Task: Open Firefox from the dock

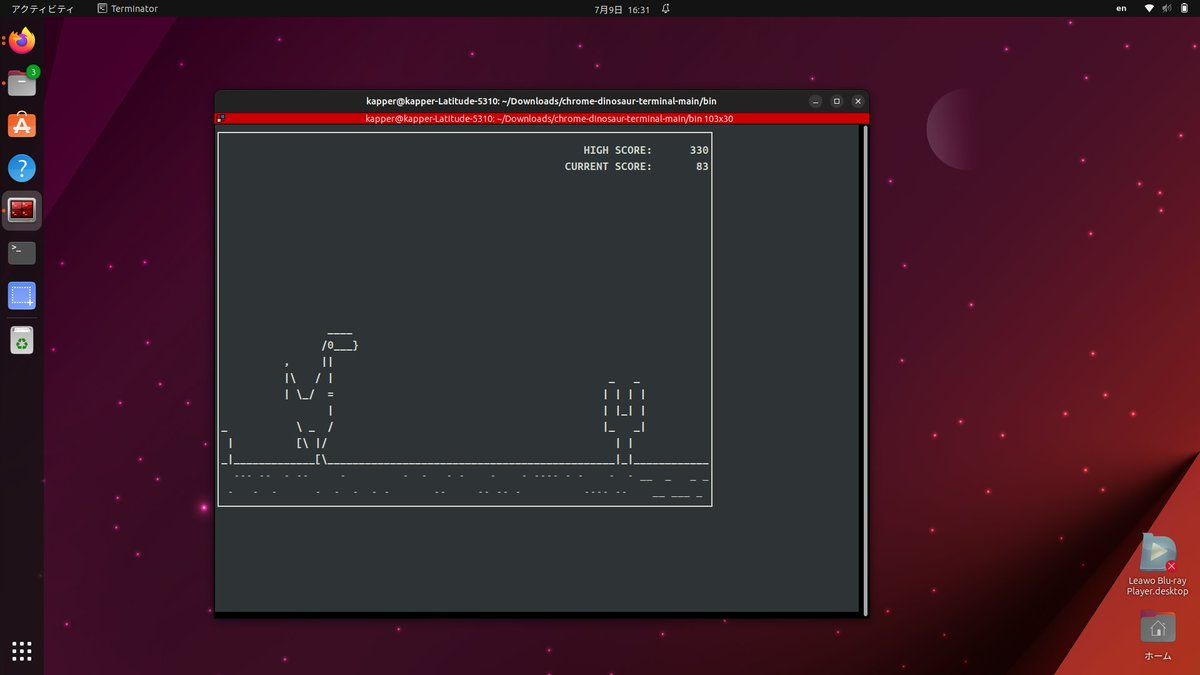Action: point(22,41)
